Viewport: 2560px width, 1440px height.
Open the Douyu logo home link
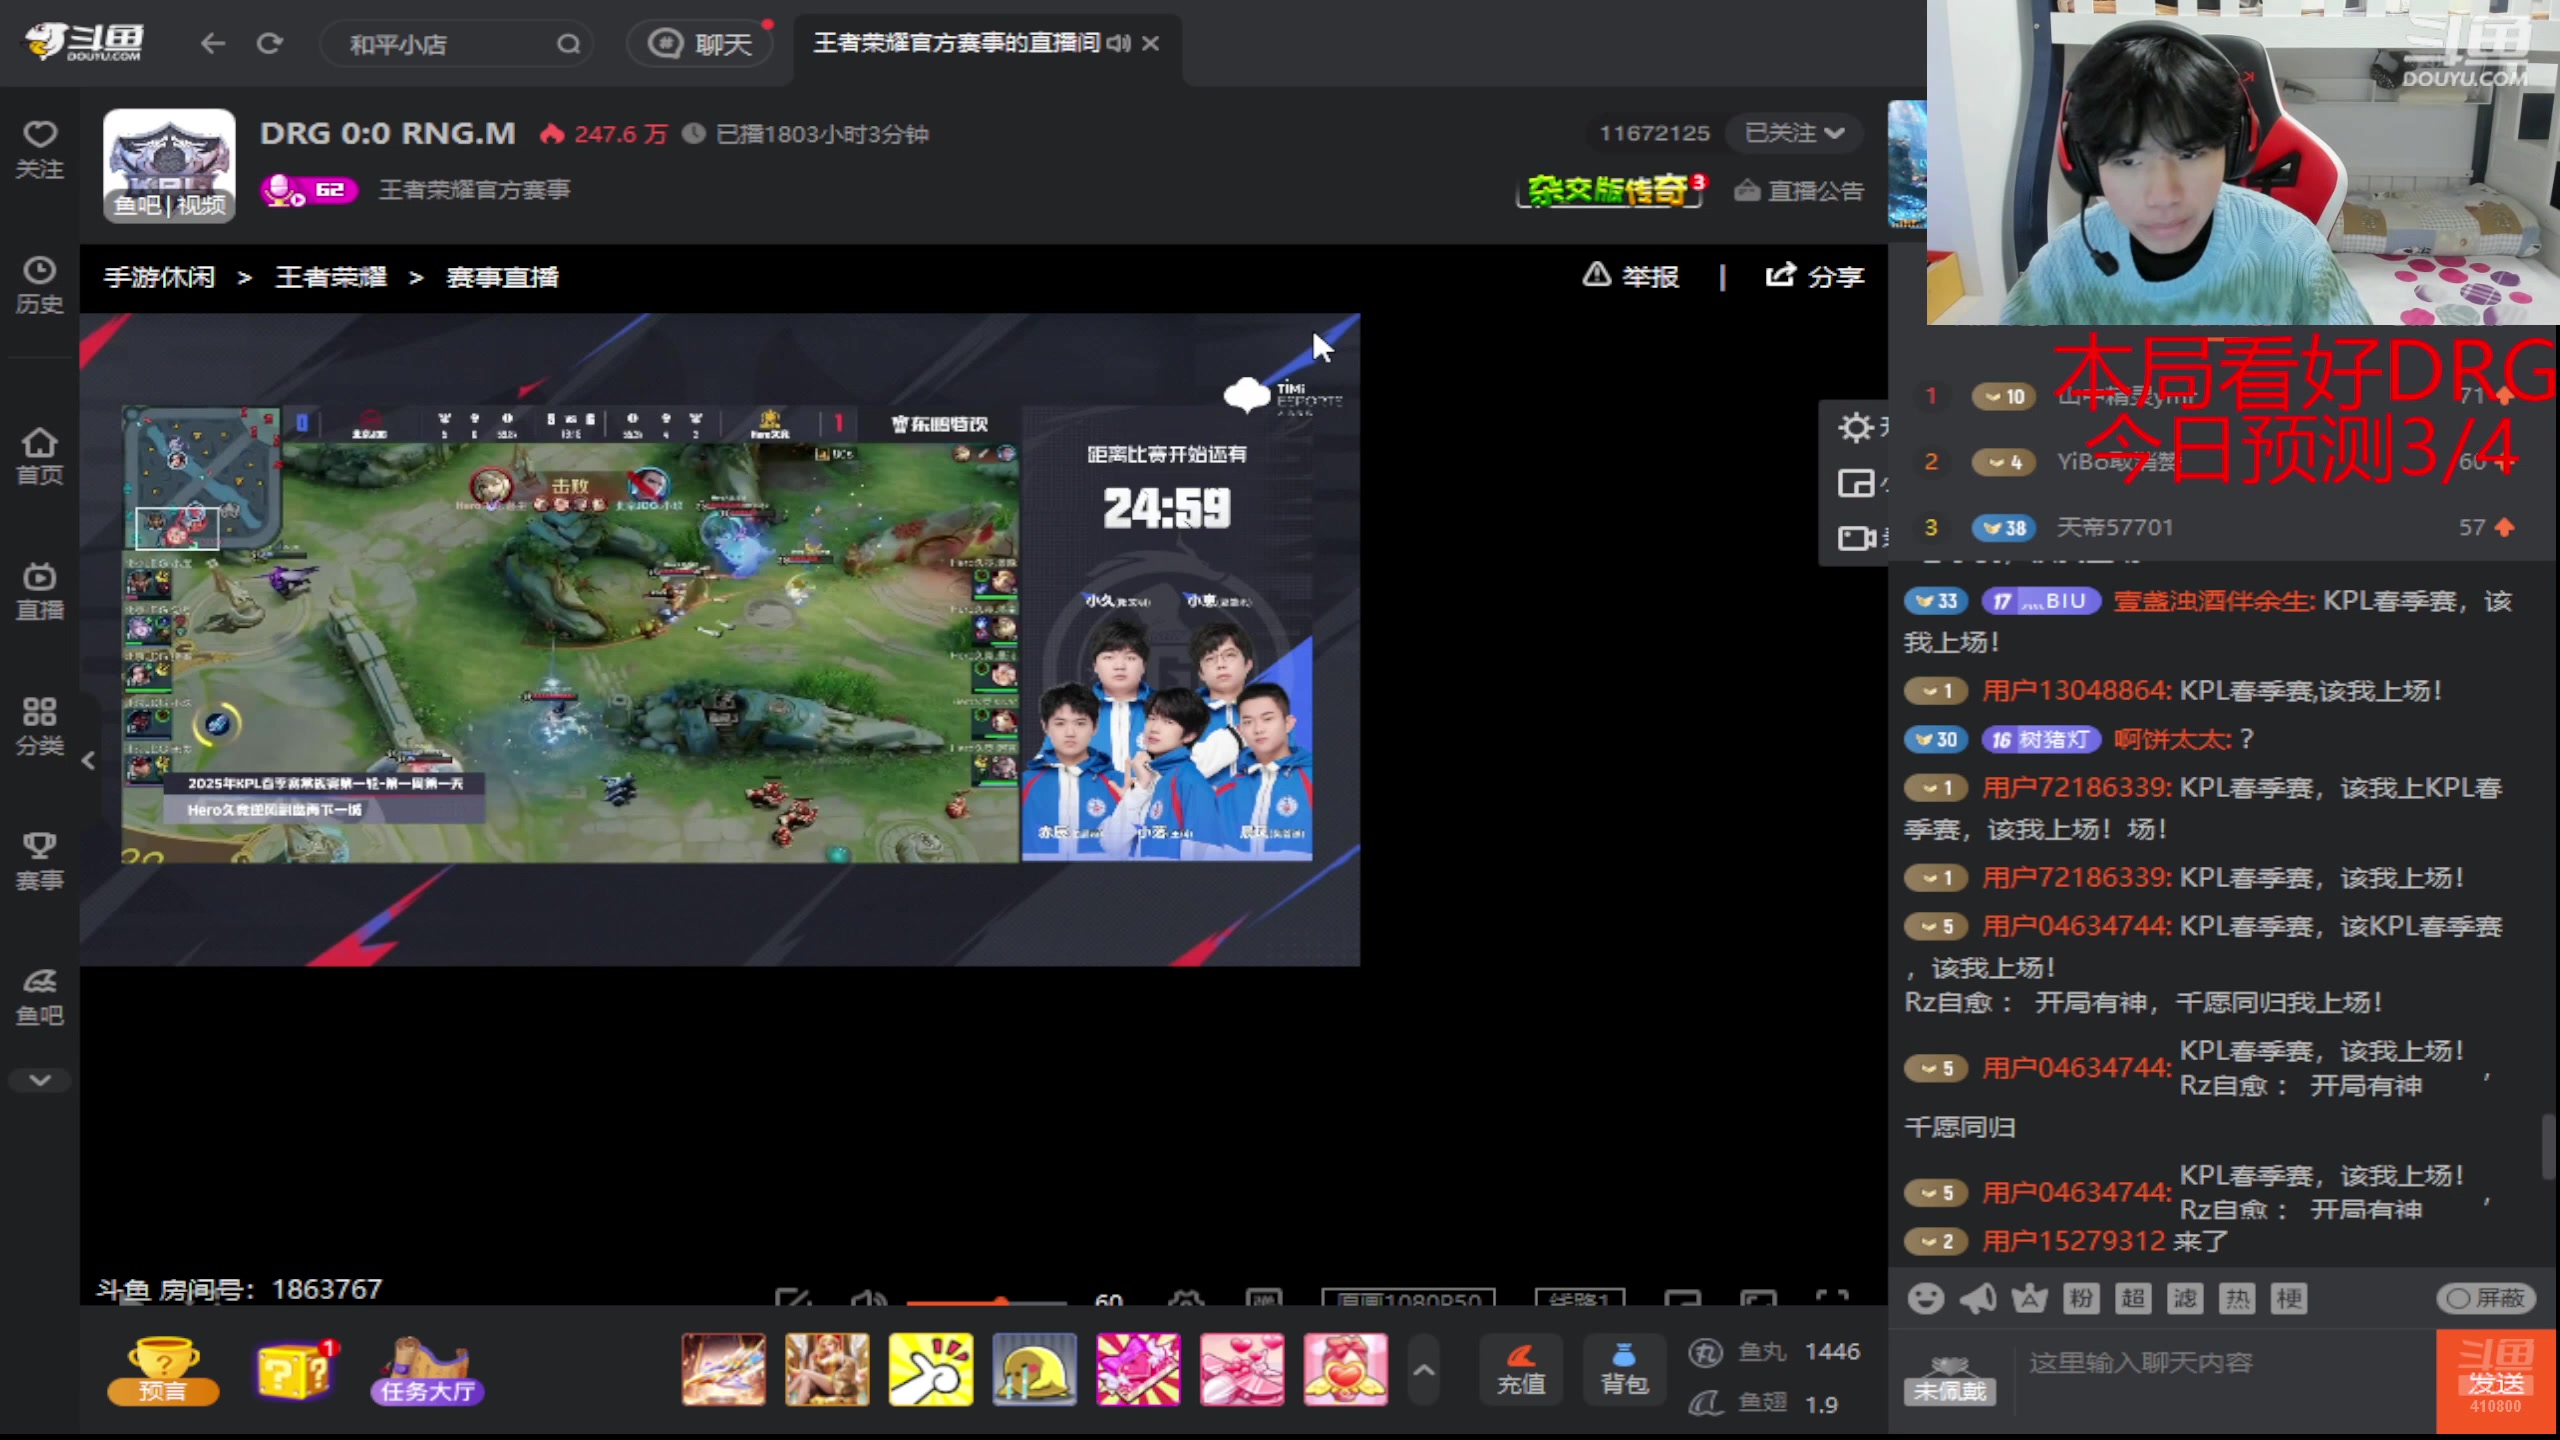[x=84, y=42]
